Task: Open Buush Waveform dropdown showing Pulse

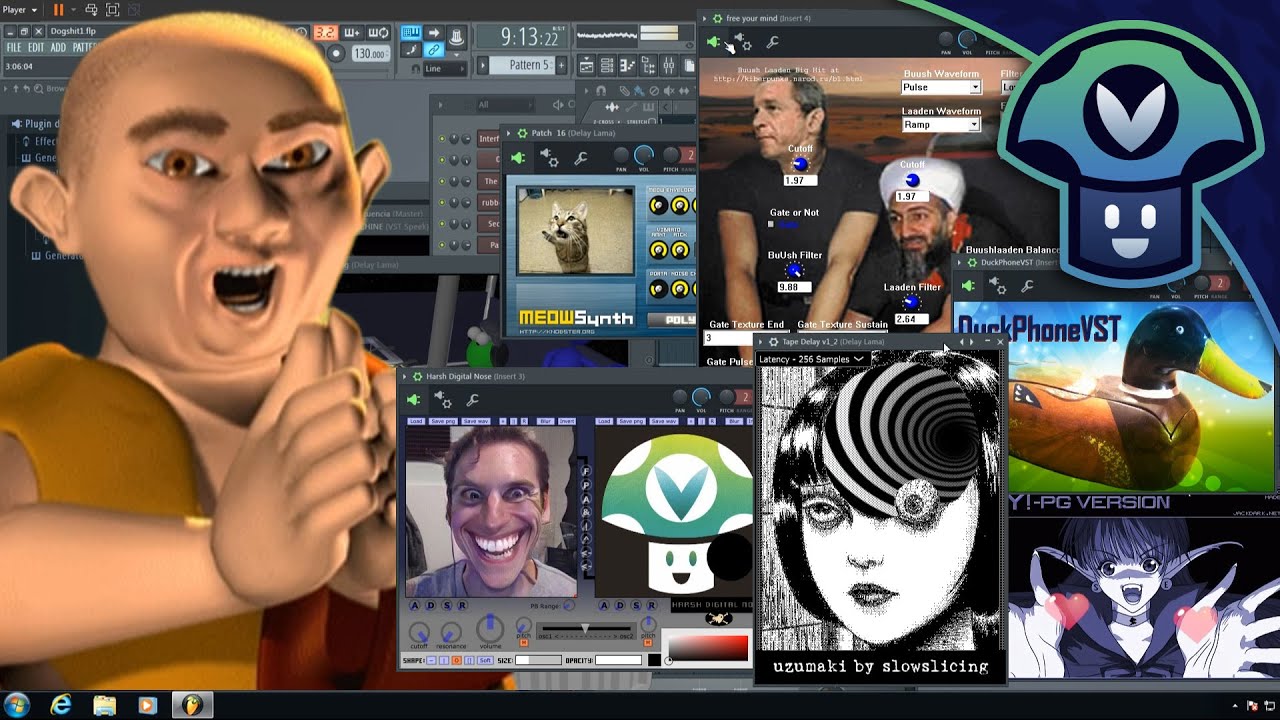Action: coord(942,87)
